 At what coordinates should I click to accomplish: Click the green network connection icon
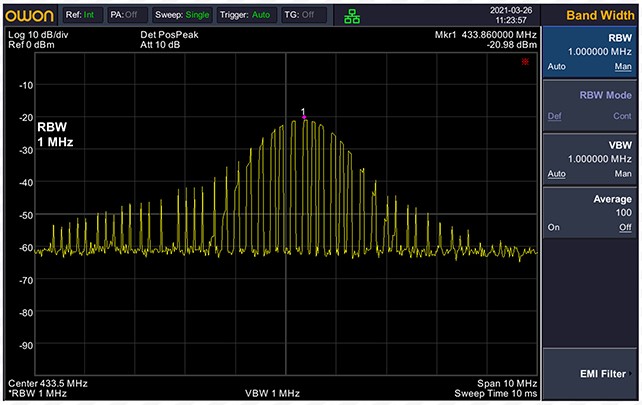point(351,15)
